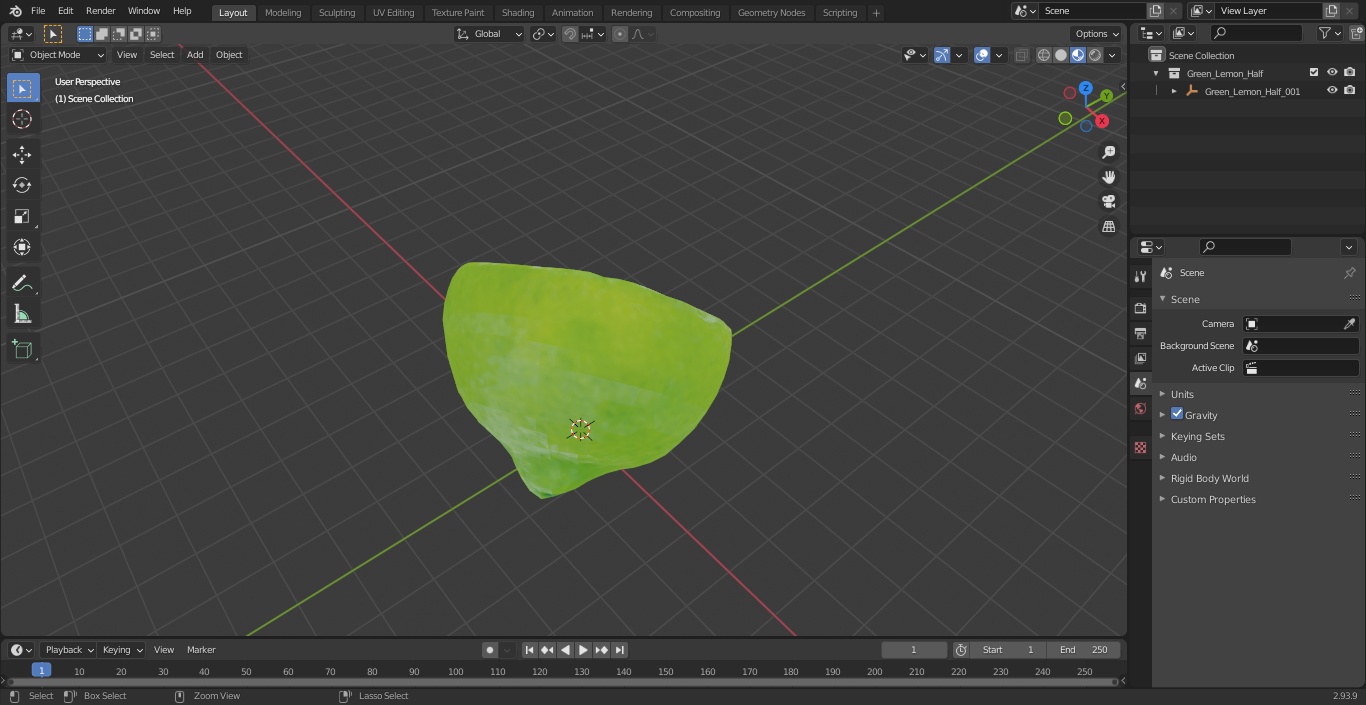Switch to the UV Editing workspace tab
This screenshot has width=1366, height=705.
(x=393, y=12)
